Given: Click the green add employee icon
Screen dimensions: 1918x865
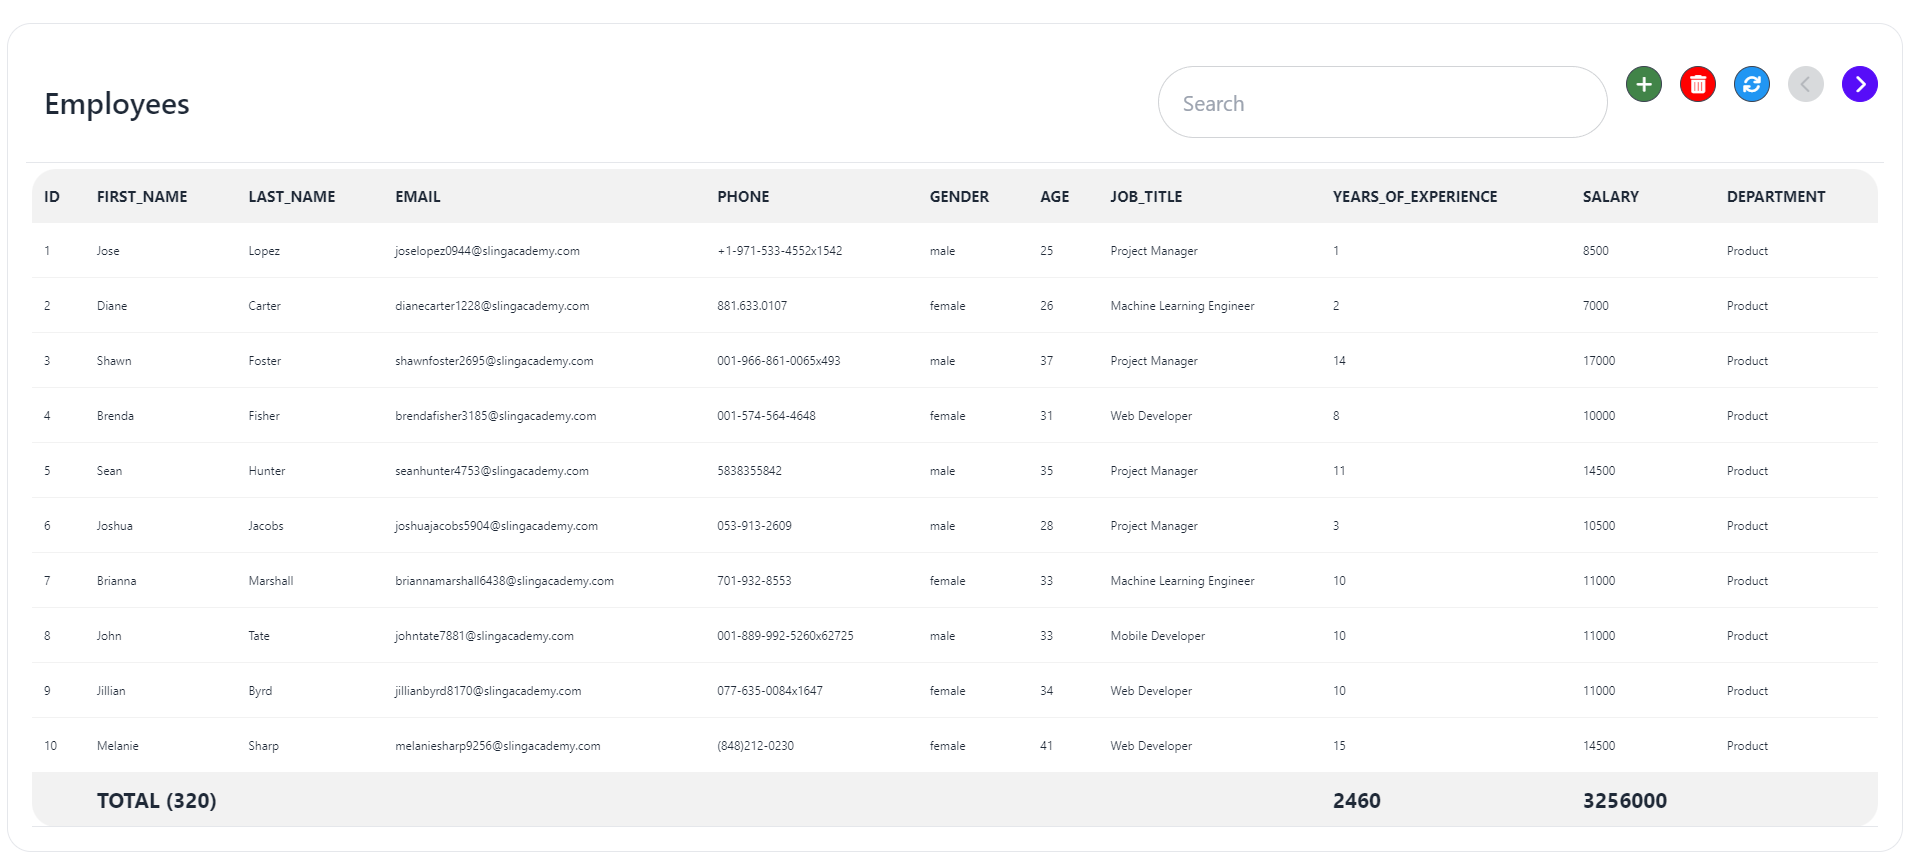Looking at the screenshot, I should point(1643,84).
